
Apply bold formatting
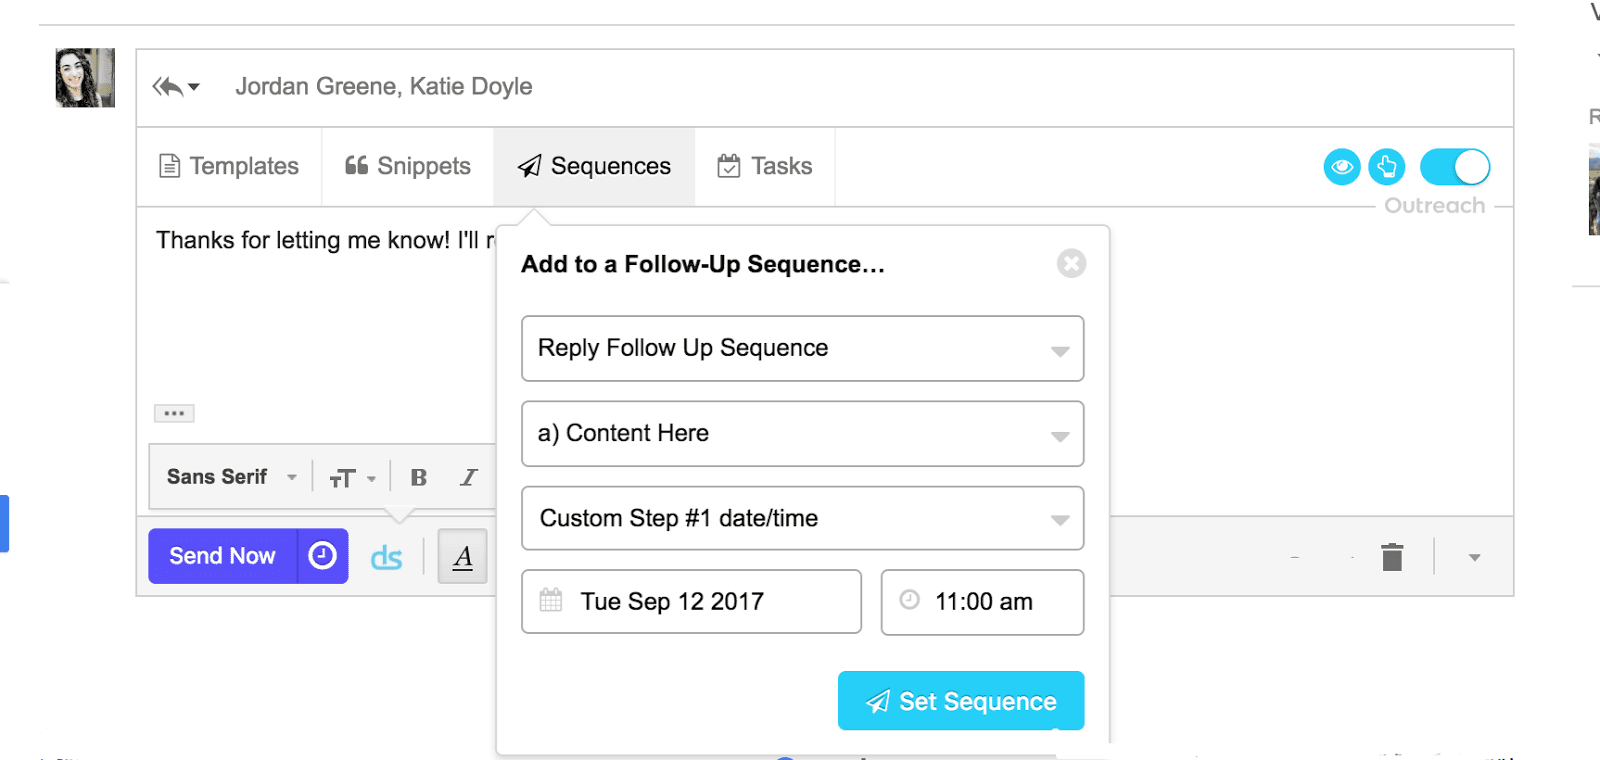click(419, 478)
